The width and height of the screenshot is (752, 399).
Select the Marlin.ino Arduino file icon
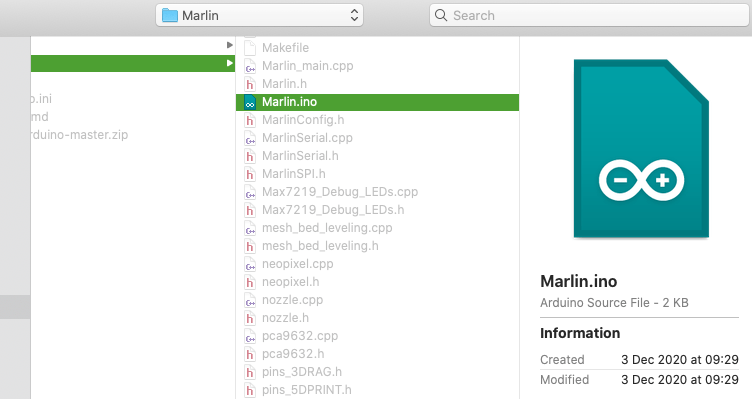click(x=250, y=102)
